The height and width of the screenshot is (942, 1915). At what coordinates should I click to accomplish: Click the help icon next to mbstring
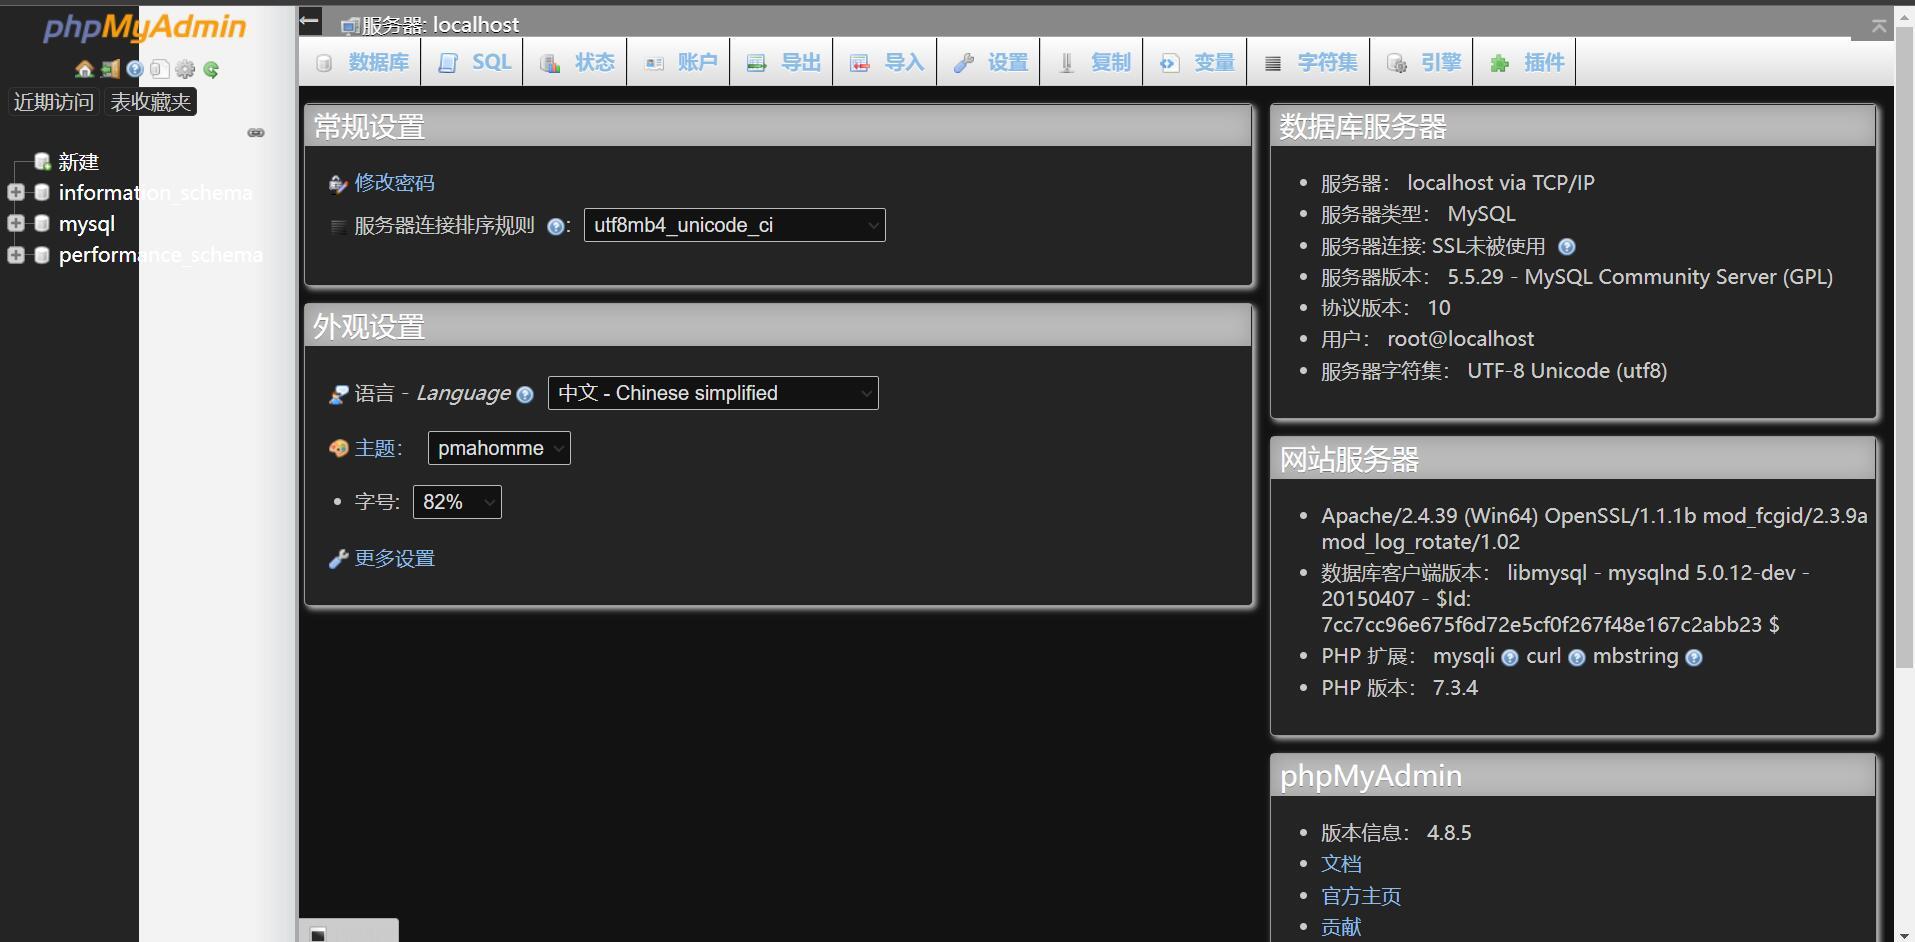[1694, 658]
